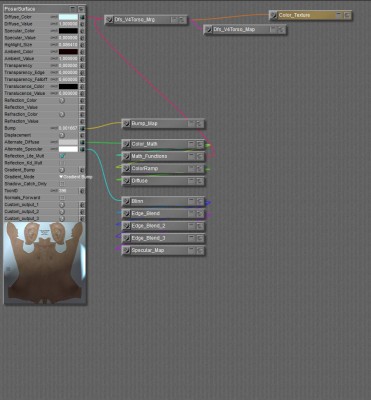Image resolution: width=371 pixels, height=400 pixels.
Task: Click the Diffuse node label
Action: [139, 181]
